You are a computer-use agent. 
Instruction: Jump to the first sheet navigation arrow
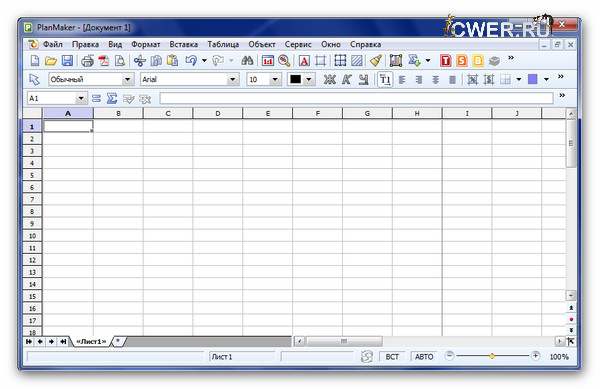(29, 341)
